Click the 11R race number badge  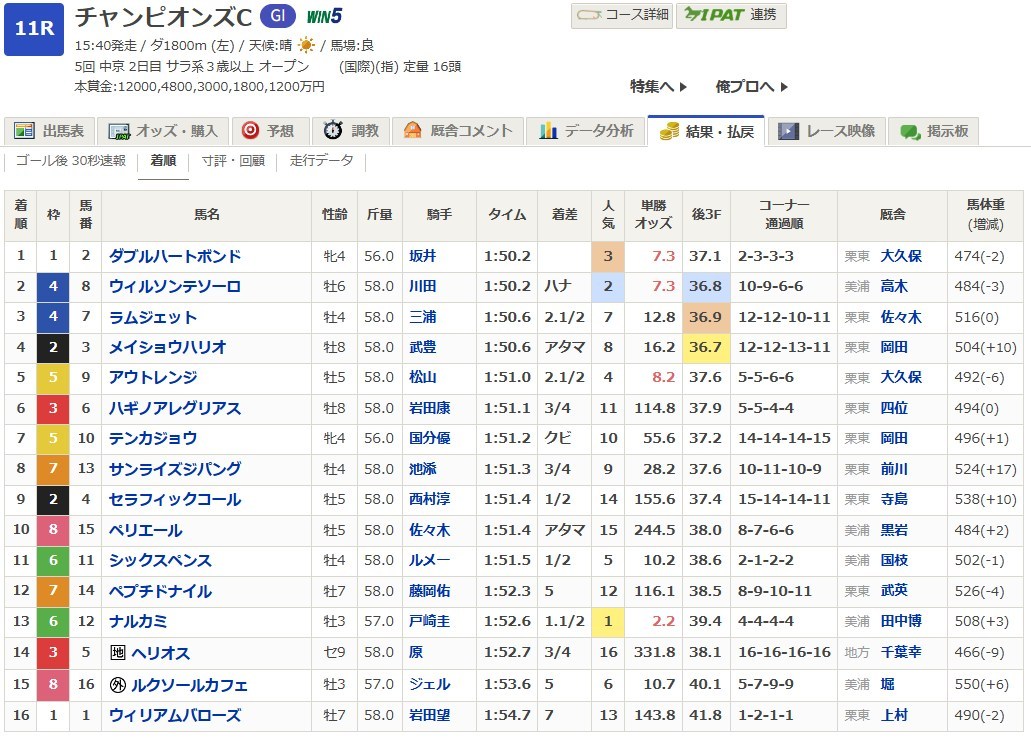35,28
